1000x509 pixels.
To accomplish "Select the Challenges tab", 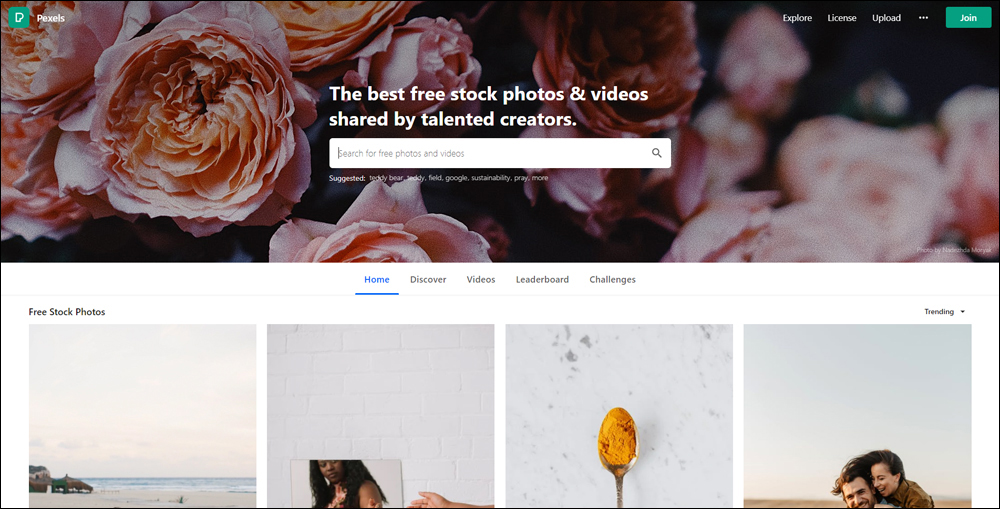I will 612,279.
